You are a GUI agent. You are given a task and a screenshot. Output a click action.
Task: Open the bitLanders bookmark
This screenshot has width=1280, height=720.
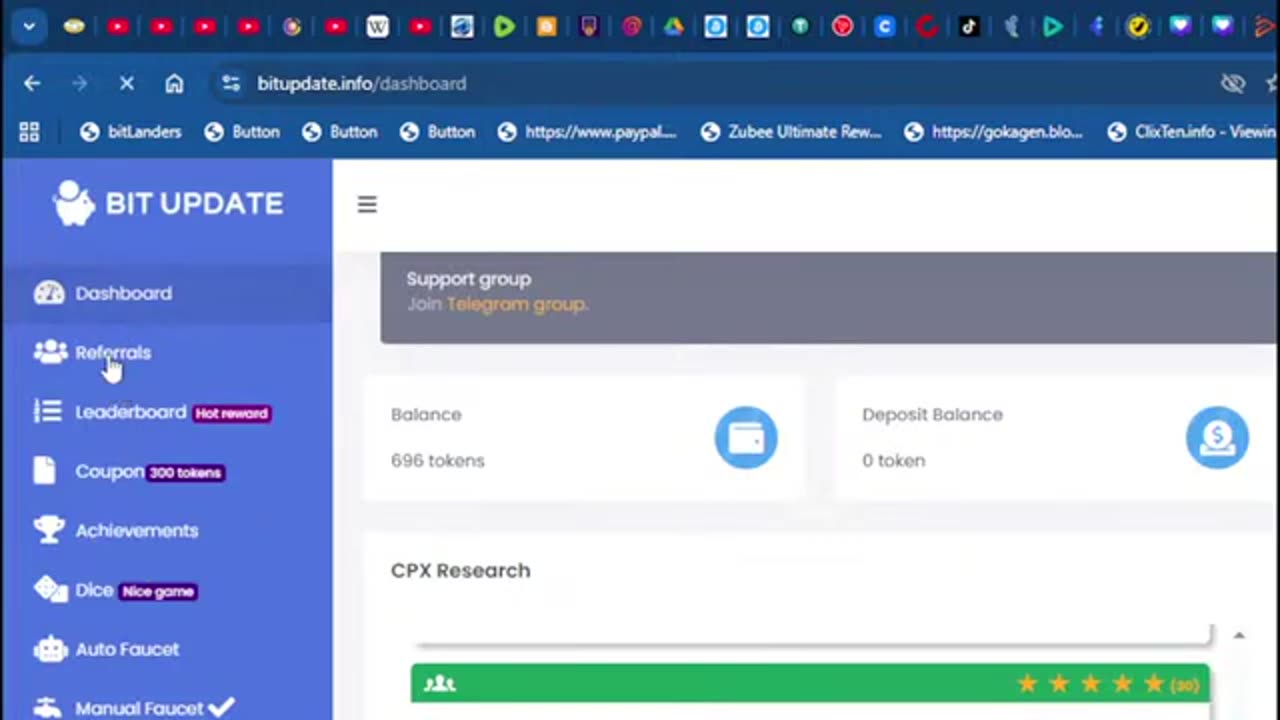[131, 132]
